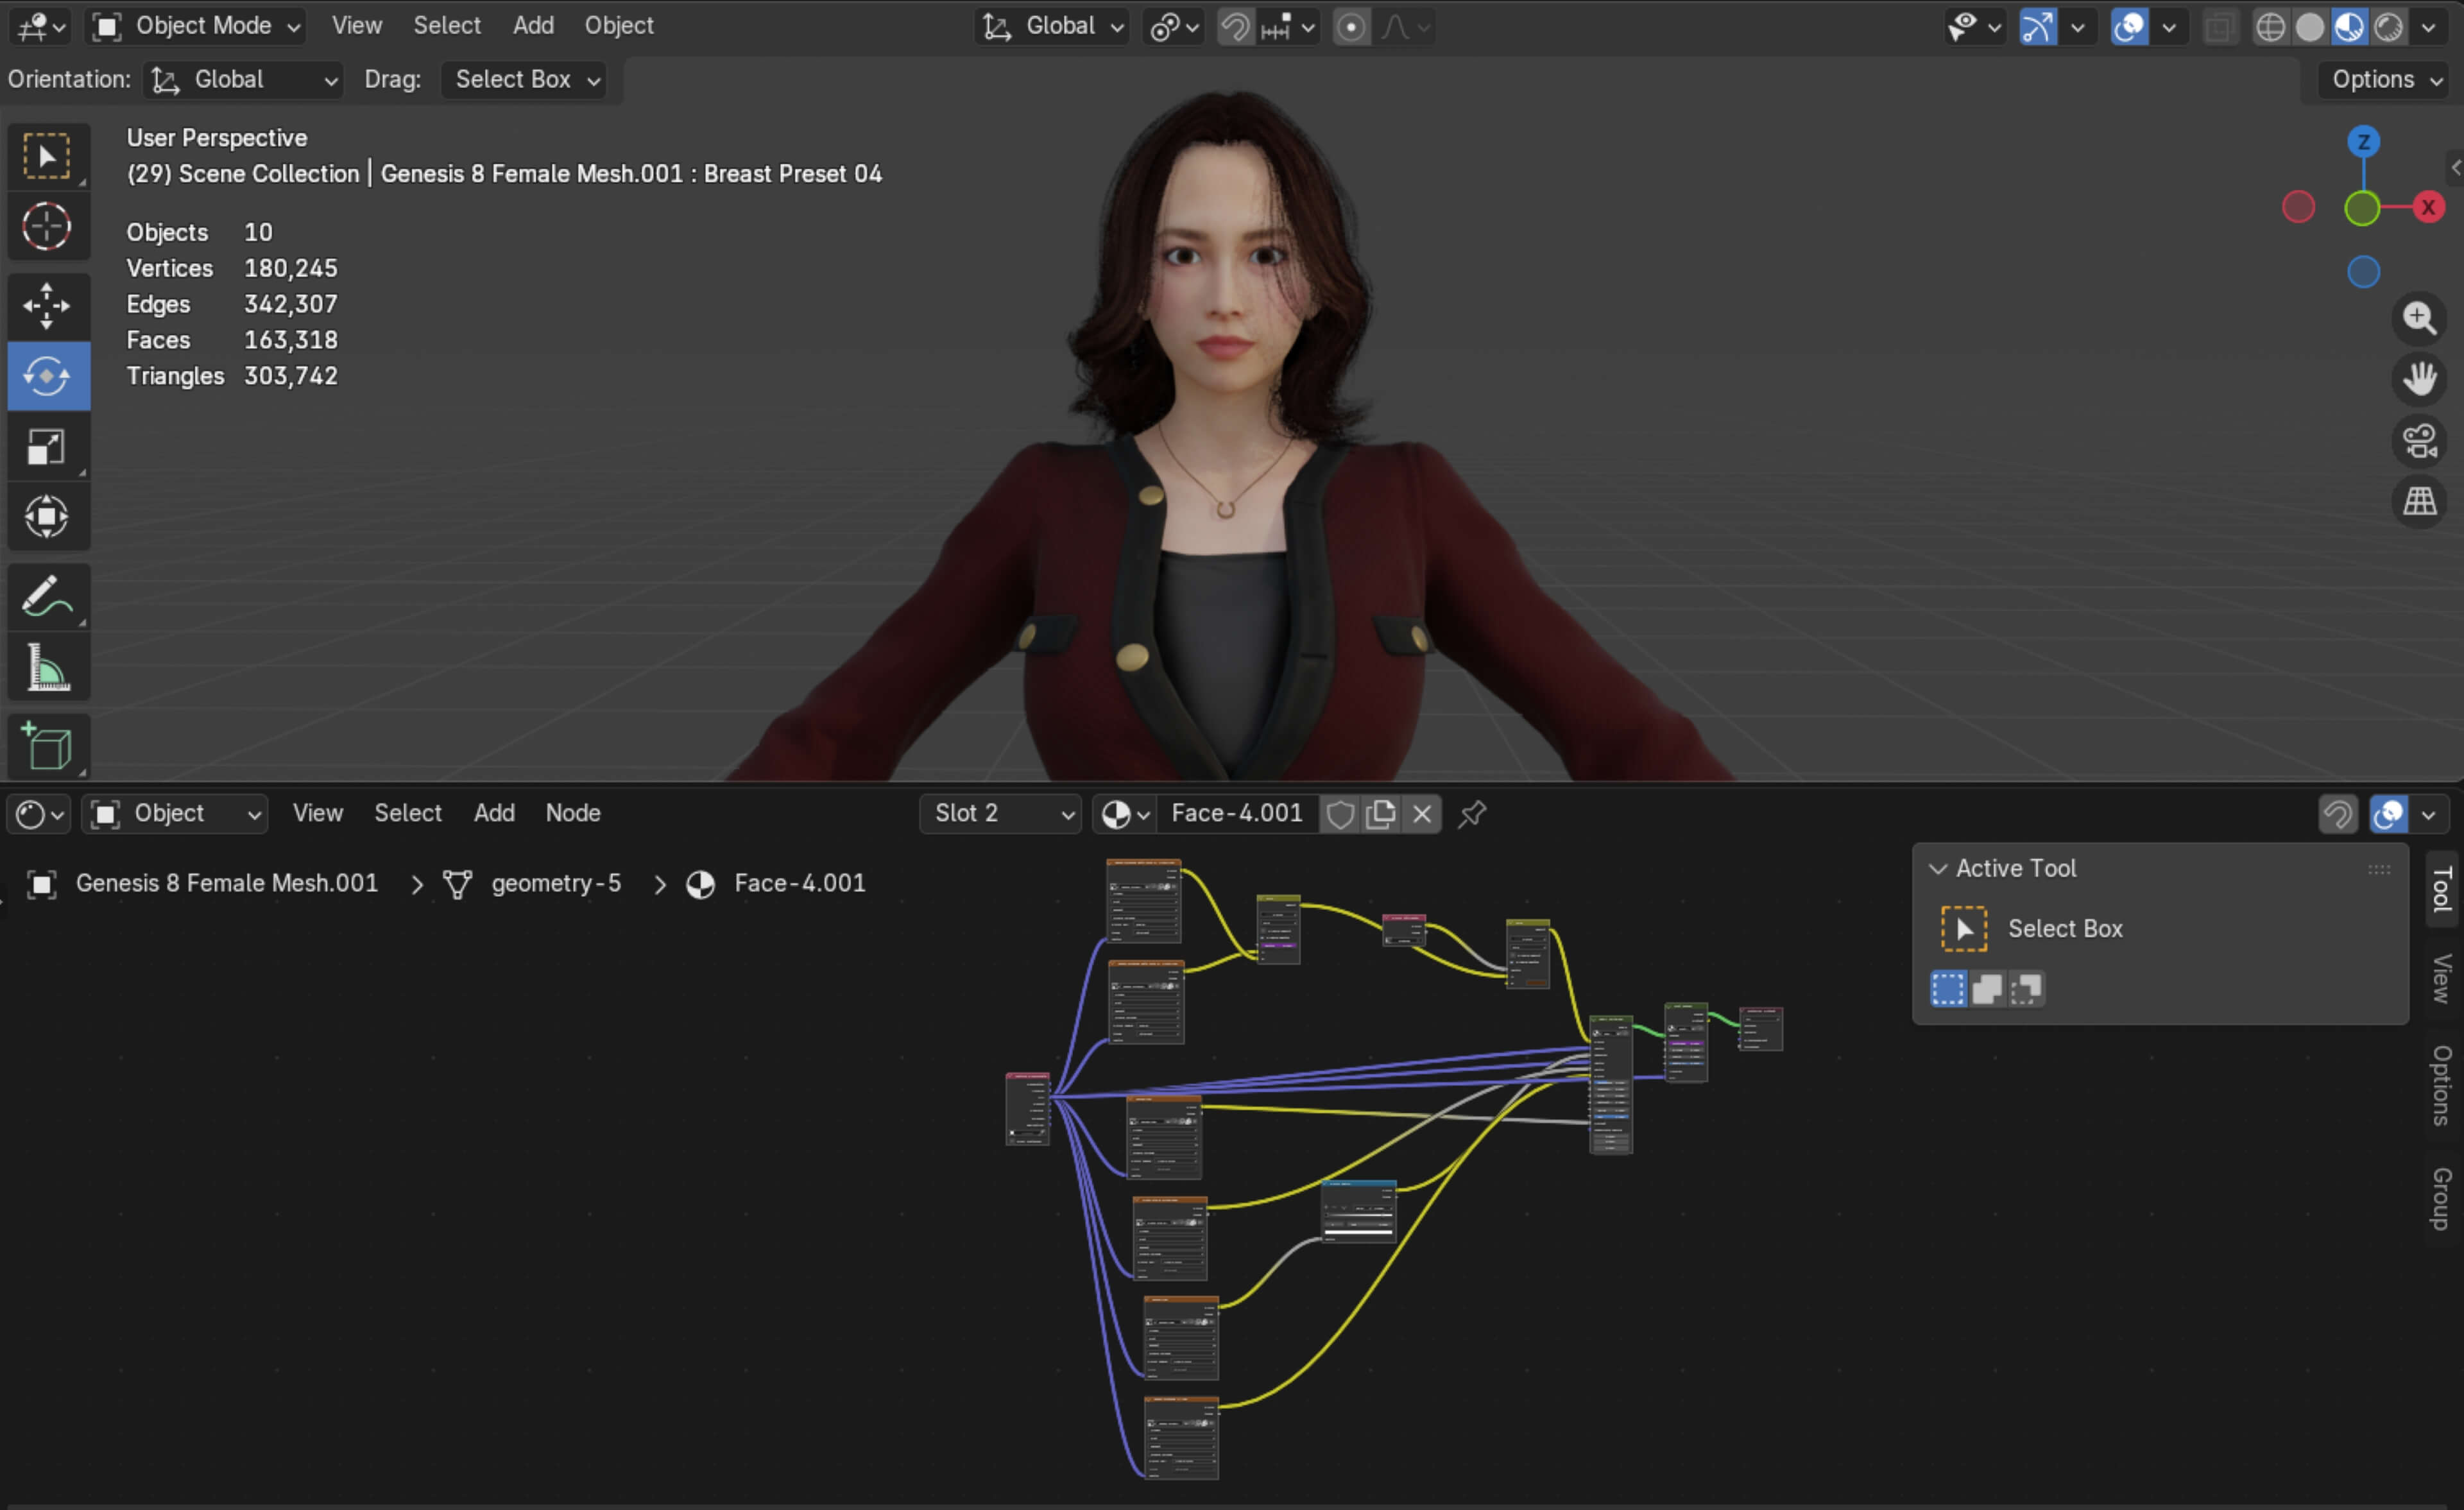2464x1510 pixels.
Task: Click Genesis 8 Female Mesh.001 breadcrumb
Action: pyautogui.click(x=227, y=884)
